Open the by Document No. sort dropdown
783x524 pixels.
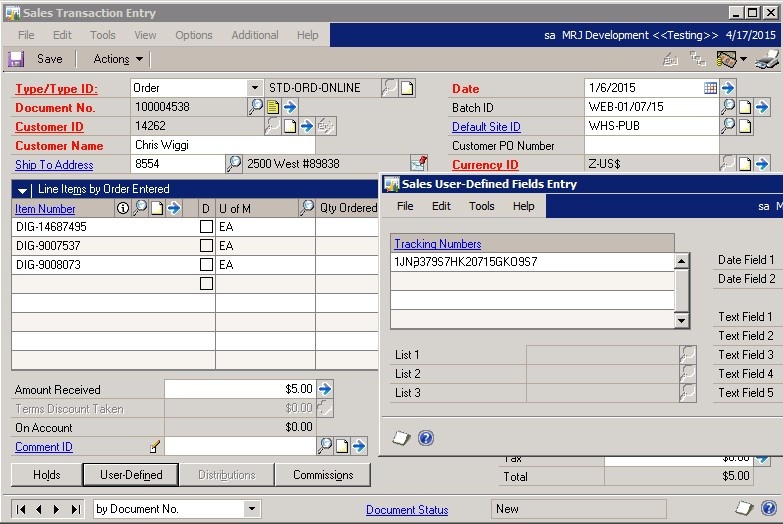click(x=252, y=509)
